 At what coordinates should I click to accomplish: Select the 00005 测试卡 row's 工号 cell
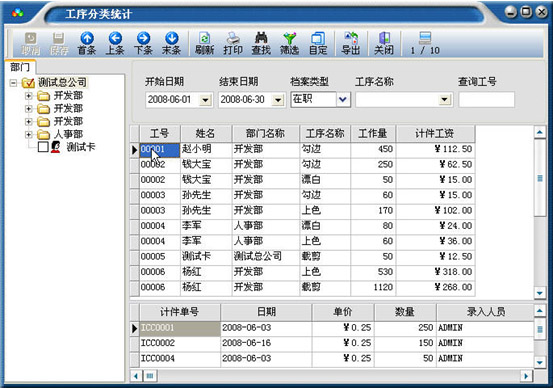(160, 257)
